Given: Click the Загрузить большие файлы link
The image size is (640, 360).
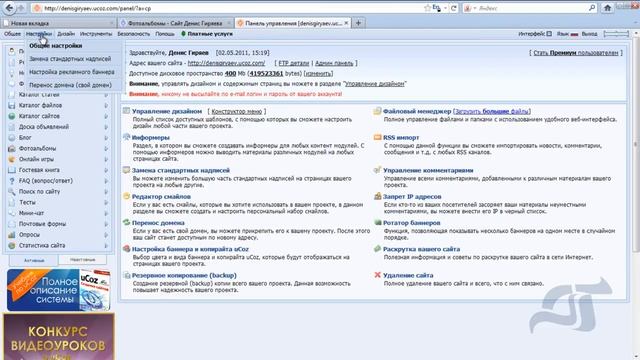Looking at the screenshot, I should 492,111.
